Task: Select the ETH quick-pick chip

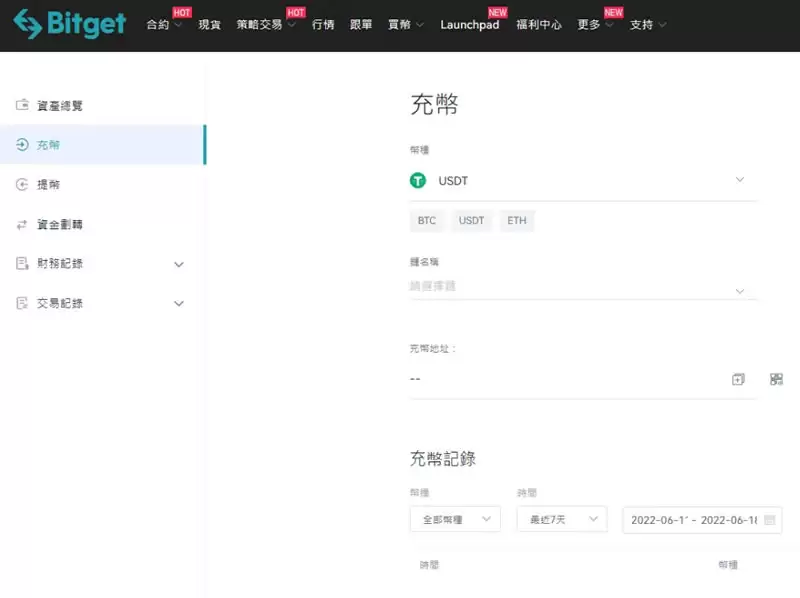Action: 517,220
